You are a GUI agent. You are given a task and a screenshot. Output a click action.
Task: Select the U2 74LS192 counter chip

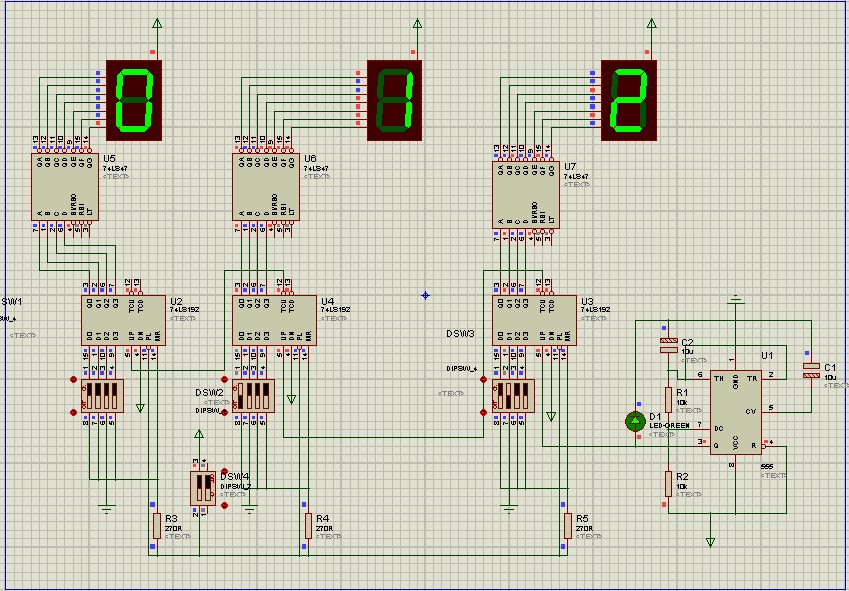coord(123,320)
